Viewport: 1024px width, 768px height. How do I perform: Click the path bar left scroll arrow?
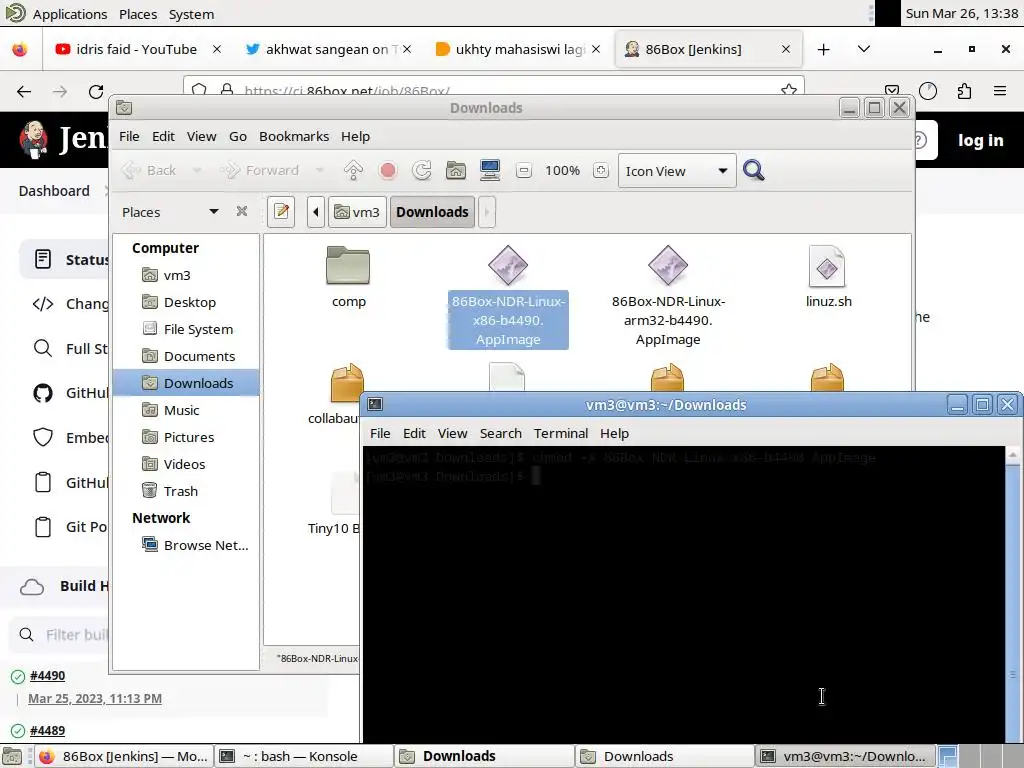pyautogui.click(x=316, y=212)
